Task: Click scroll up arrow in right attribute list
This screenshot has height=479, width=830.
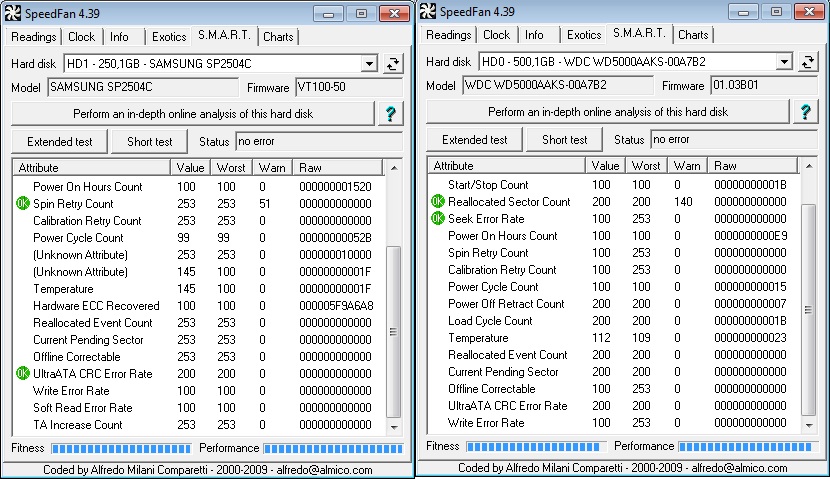Action: pos(809,166)
